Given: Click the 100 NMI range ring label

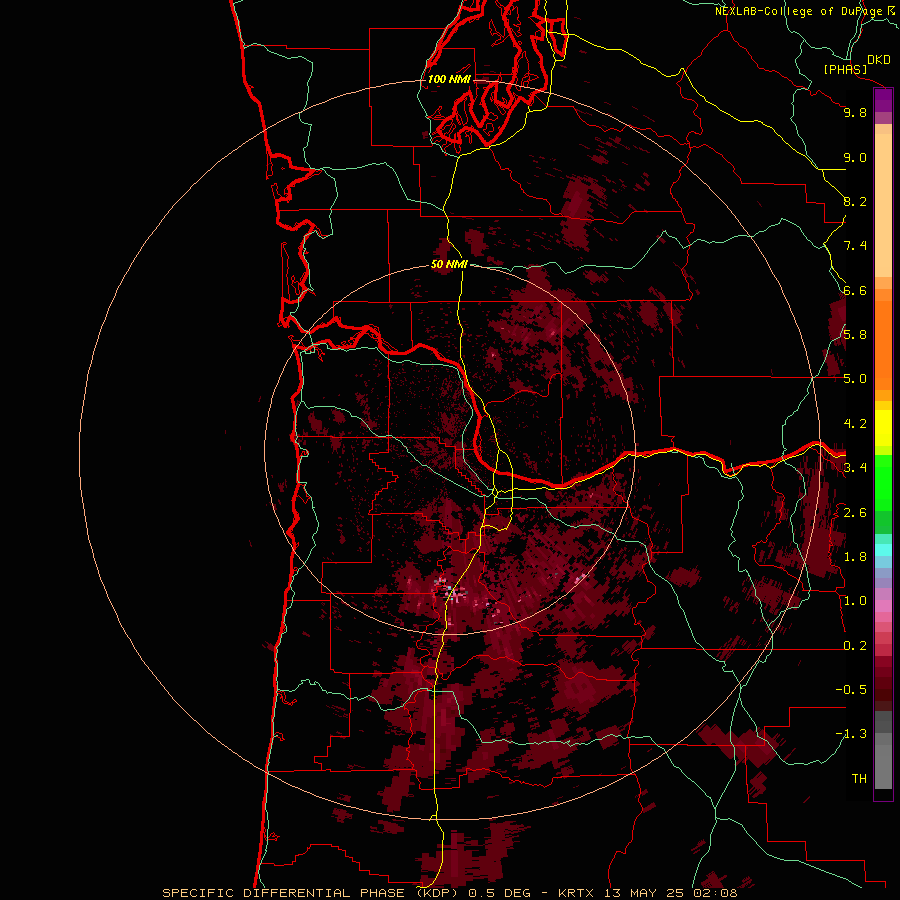Looking at the screenshot, I should tap(449, 79).
